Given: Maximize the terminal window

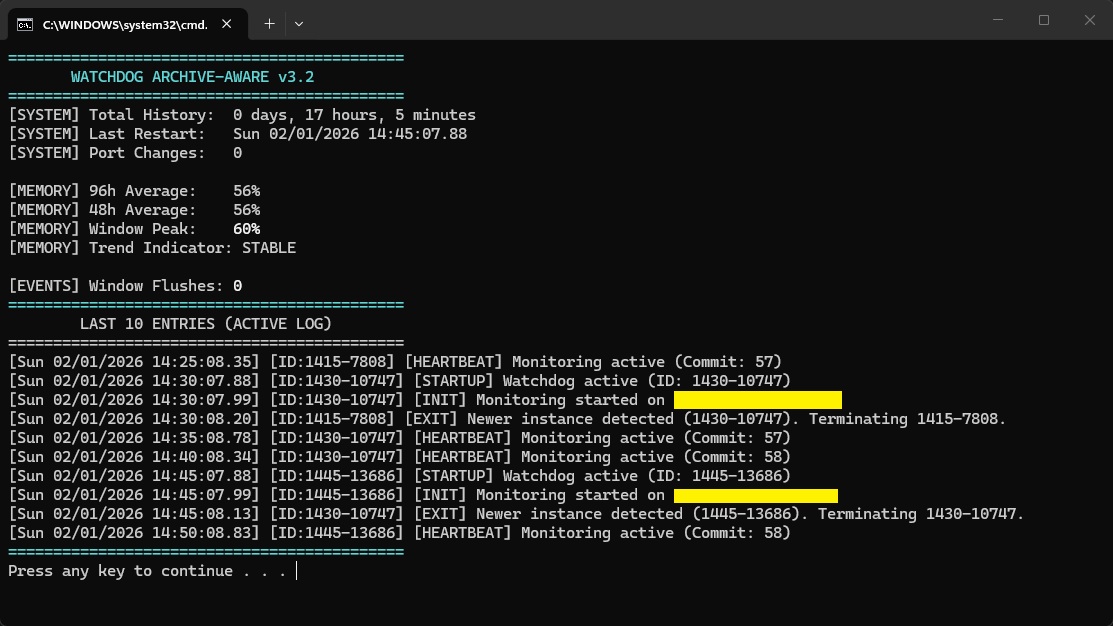Looking at the screenshot, I should tap(1043, 20).
